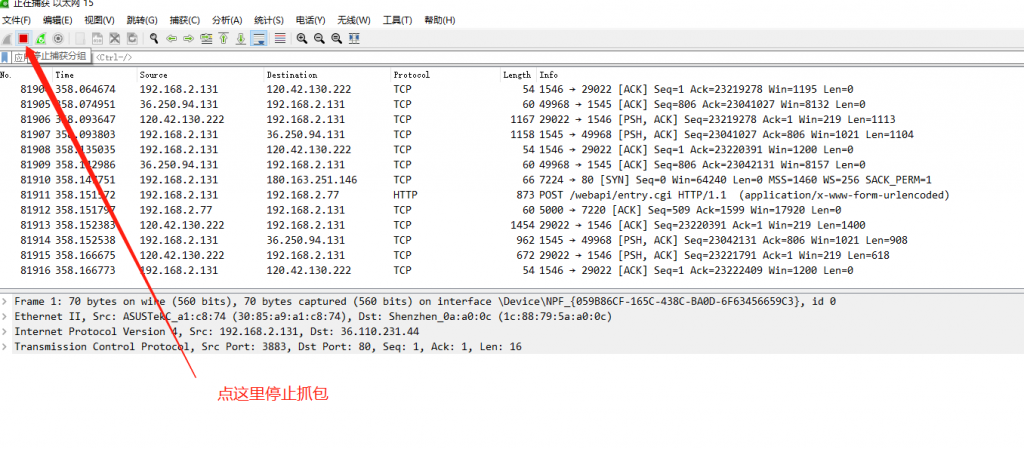Select packet 81915 with Len=618
Viewport: 1024px width, 449px height.
tap(512, 255)
